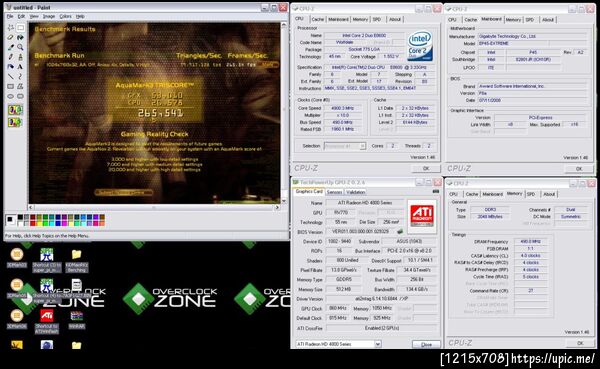Pick the Eraser tool in Paint
Image resolution: width=600 pixels, height=369 pixels.
pos(11,38)
